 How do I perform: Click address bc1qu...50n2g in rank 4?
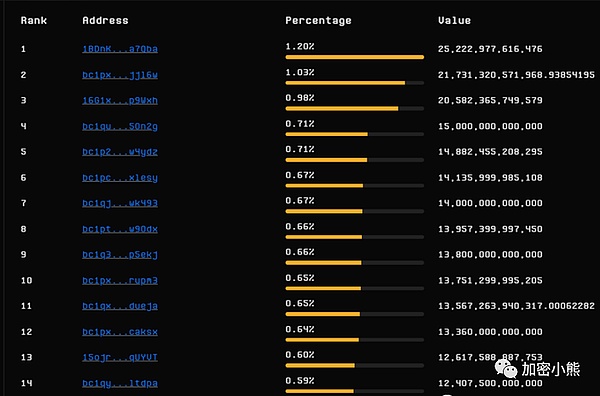click(120, 126)
